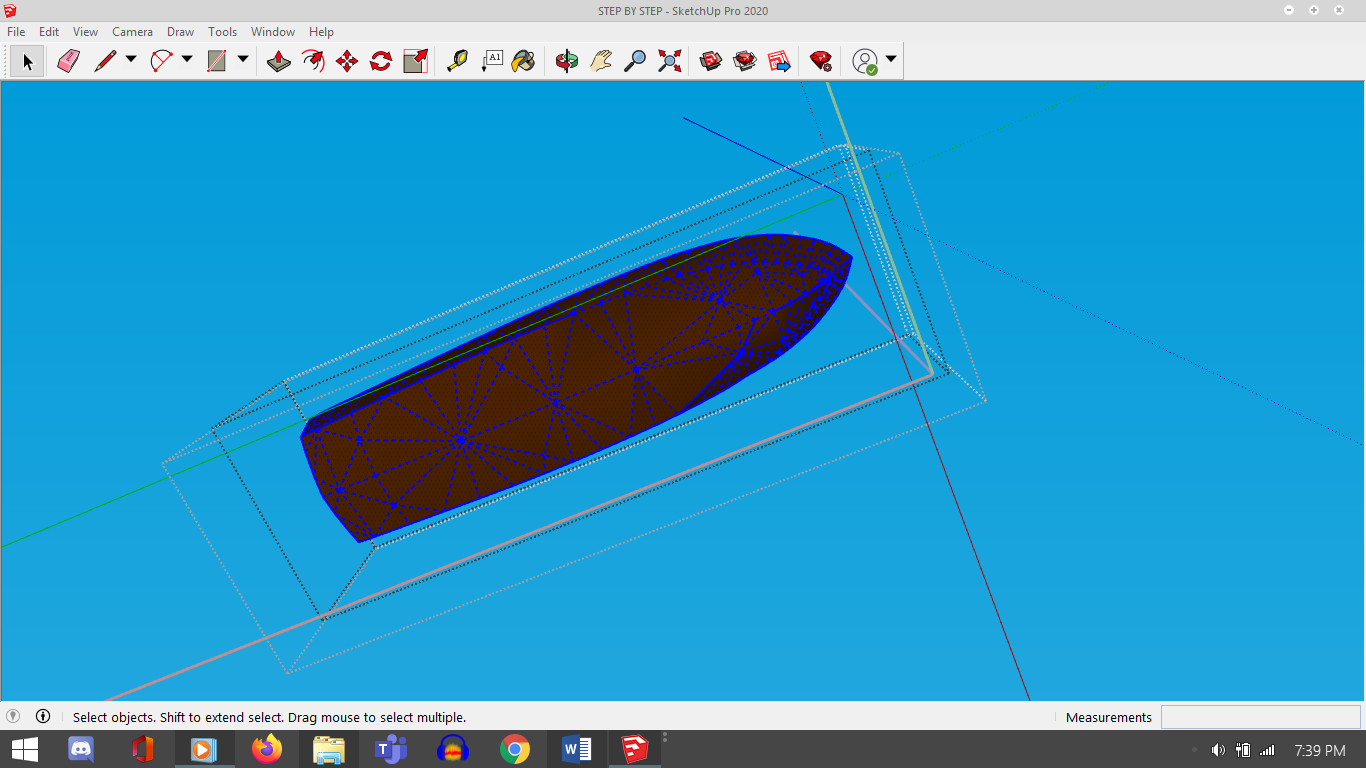Open the Help menu
1366x768 pixels.
[321, 32]
